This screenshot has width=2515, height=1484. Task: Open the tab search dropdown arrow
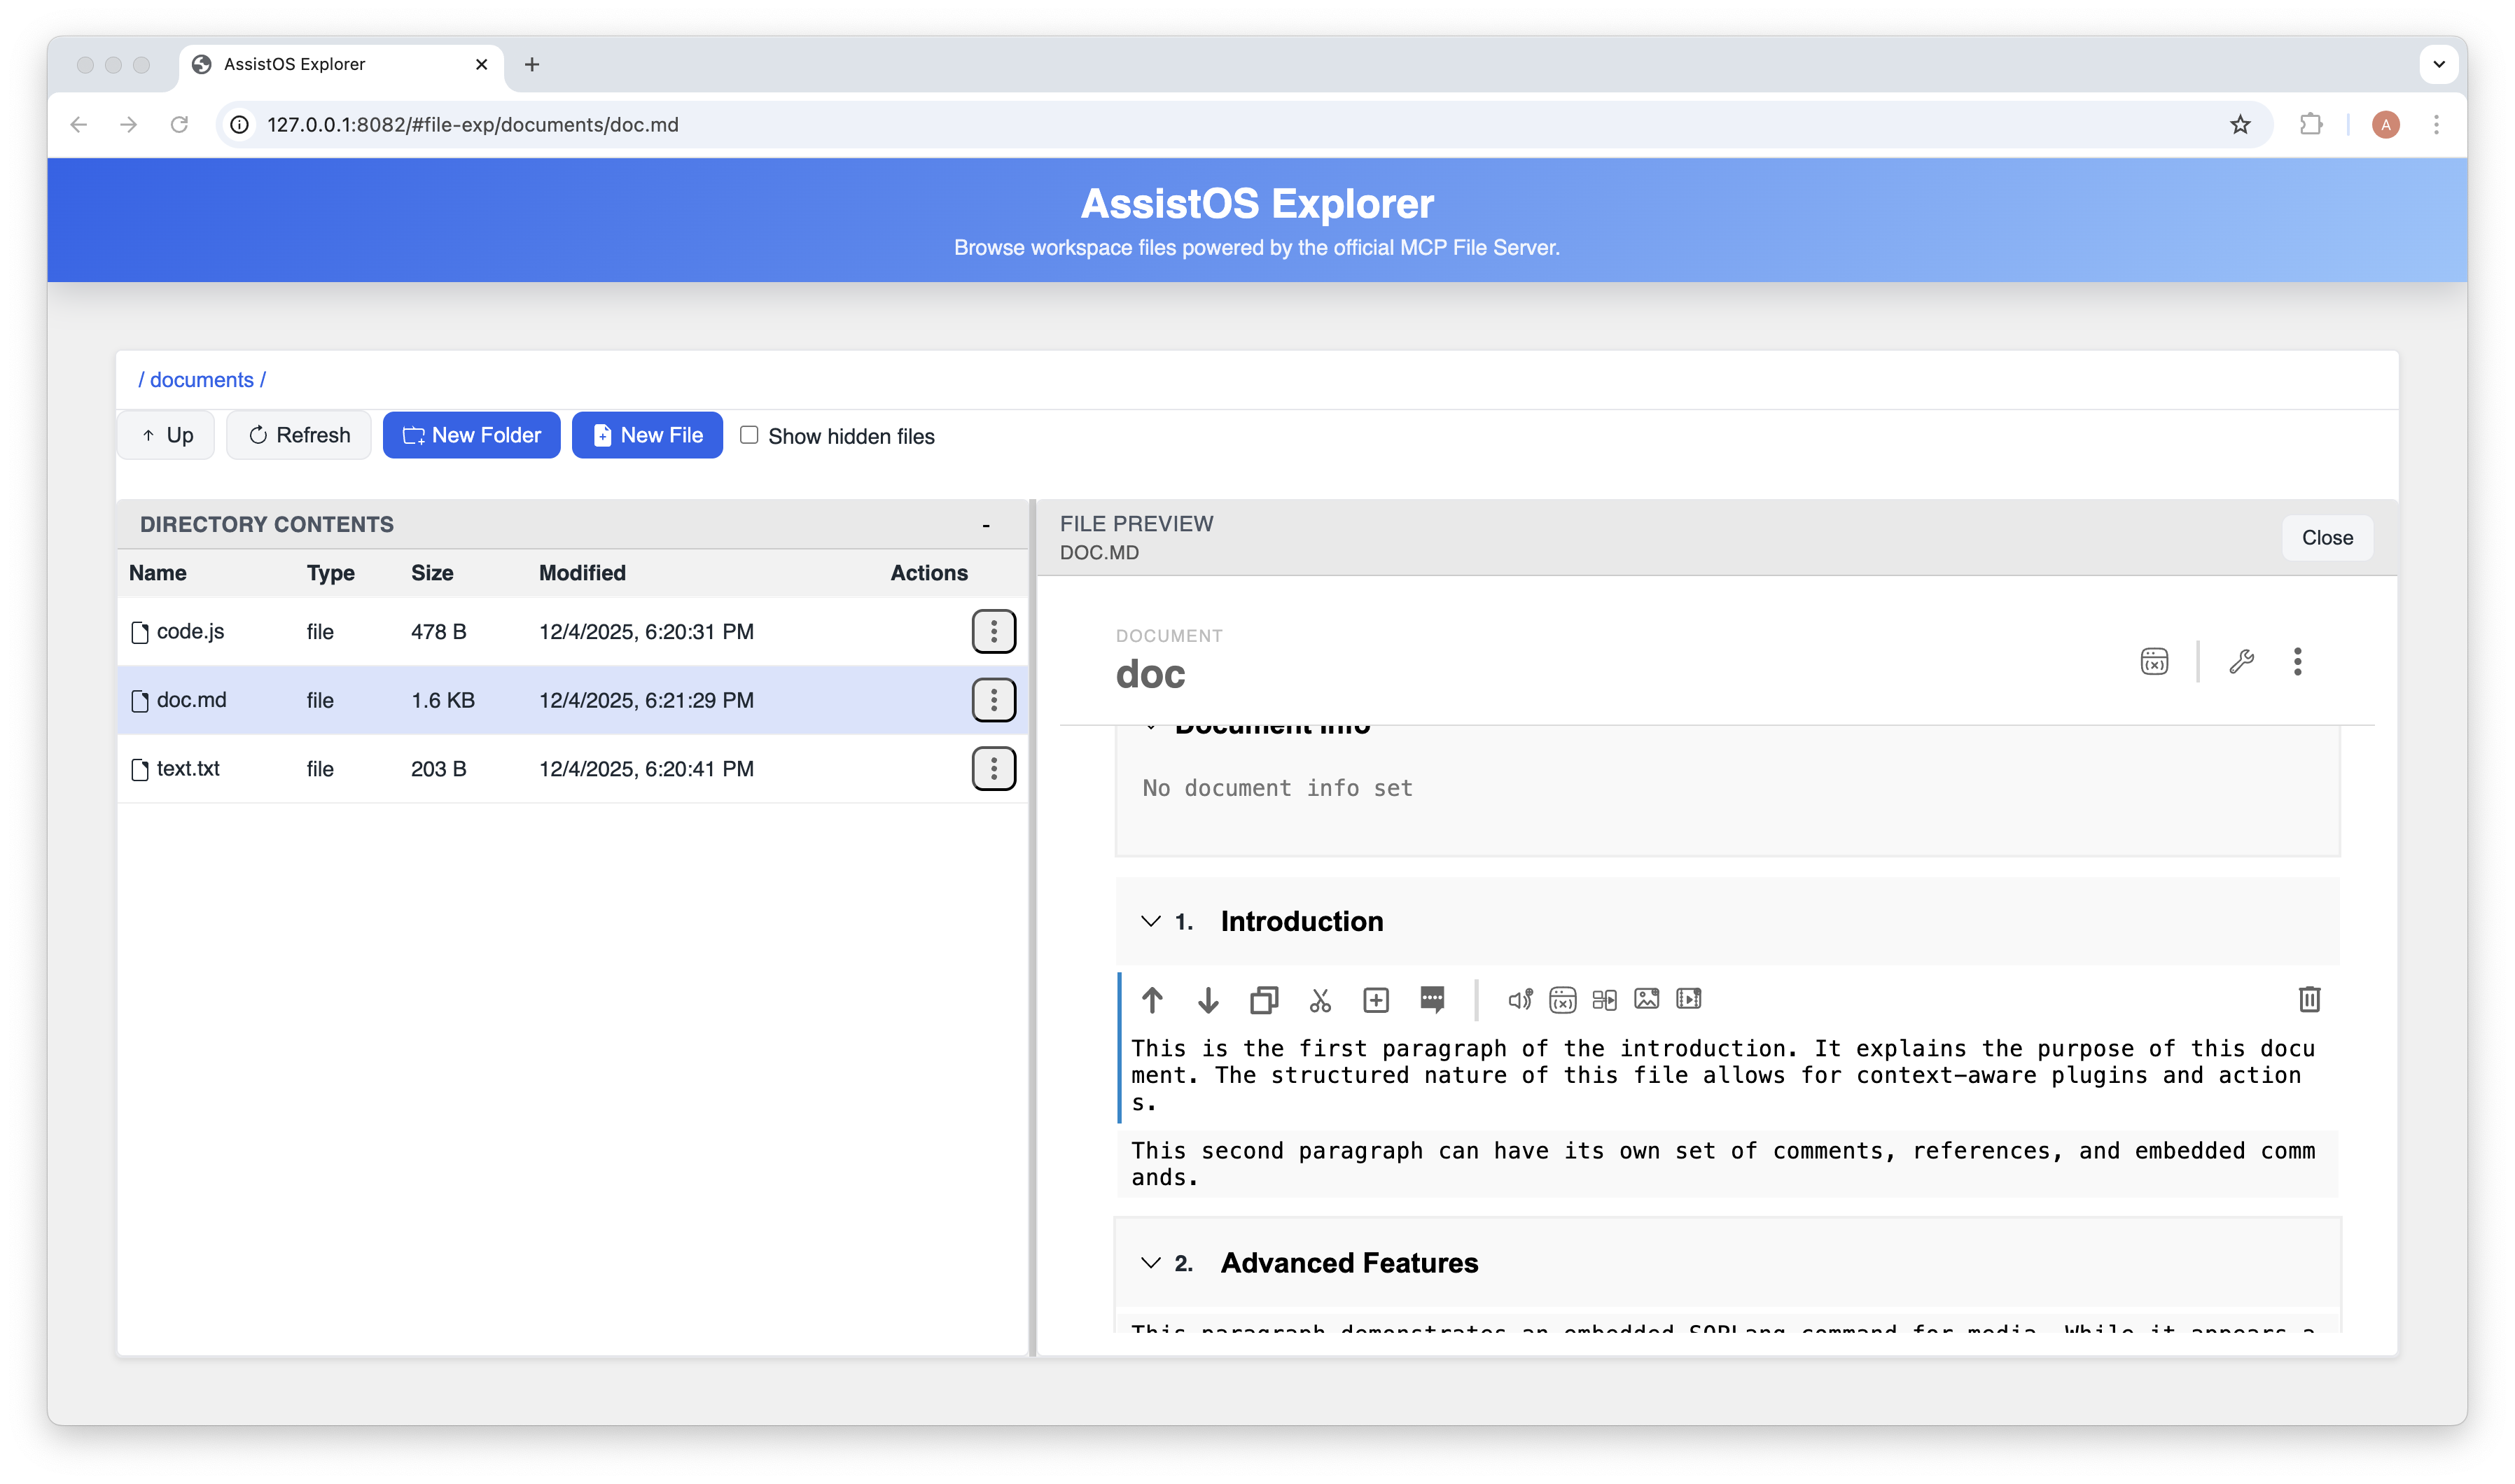click(2438, 64)
